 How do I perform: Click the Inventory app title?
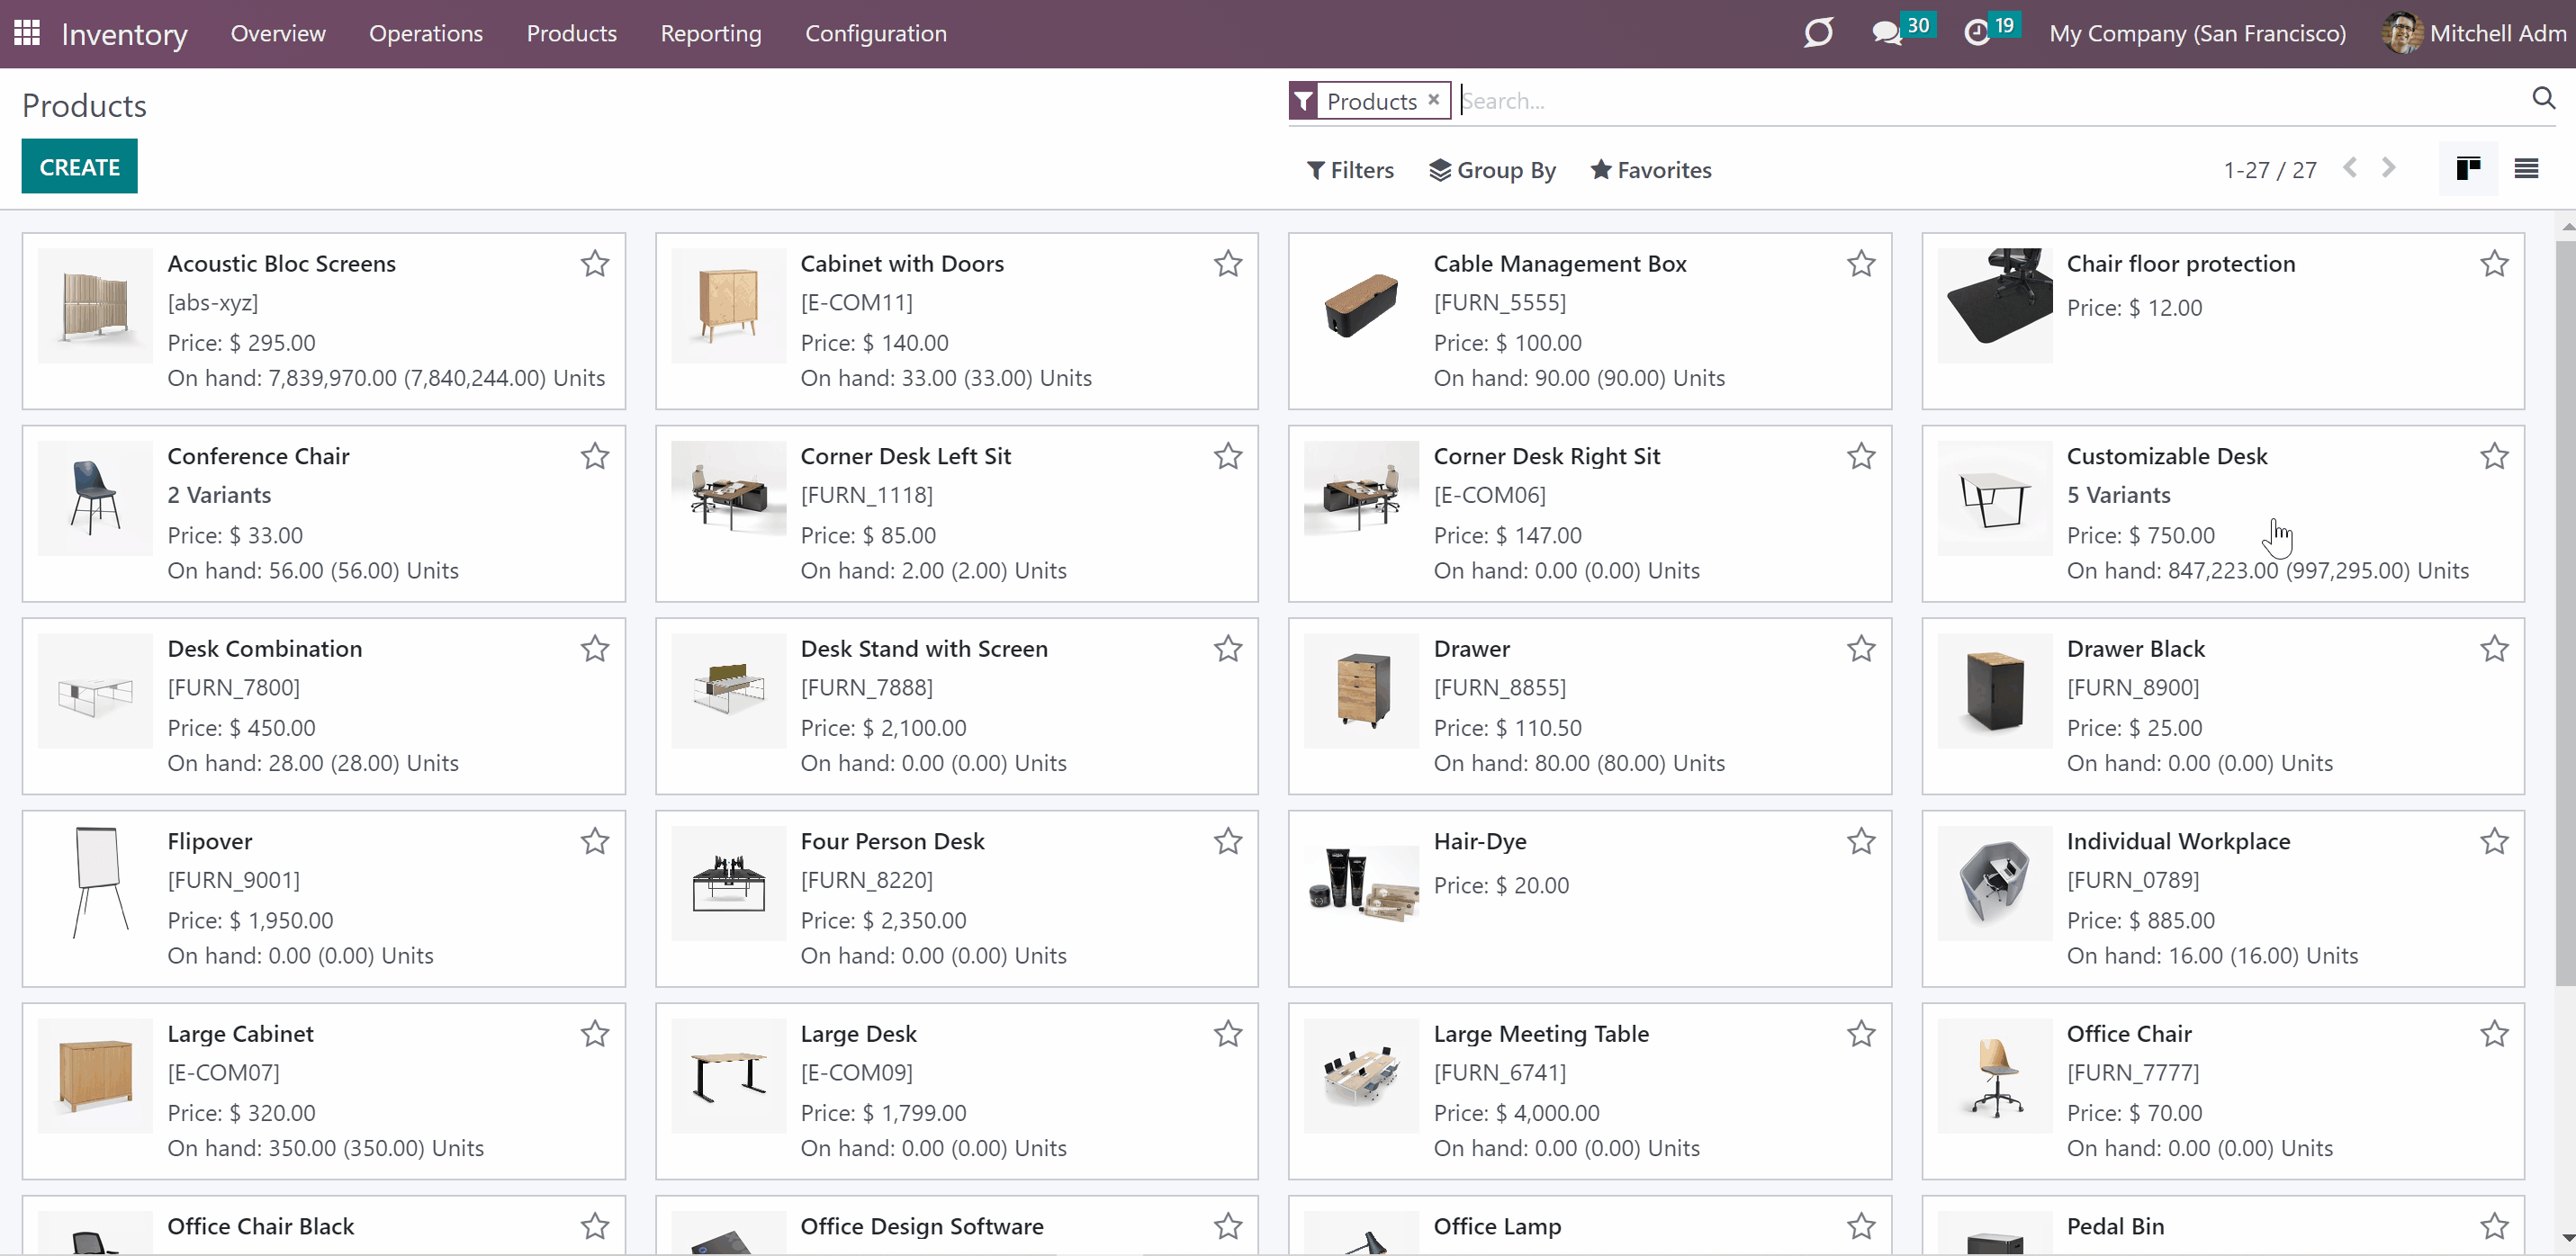(x=124, y=34)
